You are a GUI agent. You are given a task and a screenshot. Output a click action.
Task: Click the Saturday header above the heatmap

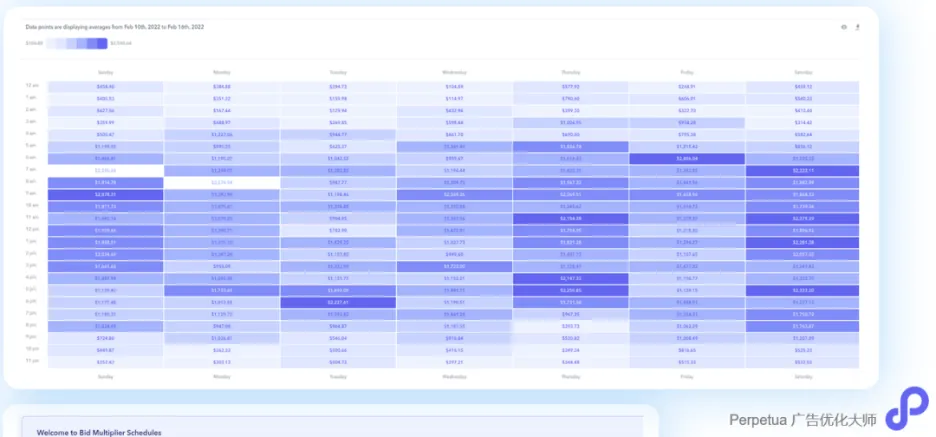point(803,72)
